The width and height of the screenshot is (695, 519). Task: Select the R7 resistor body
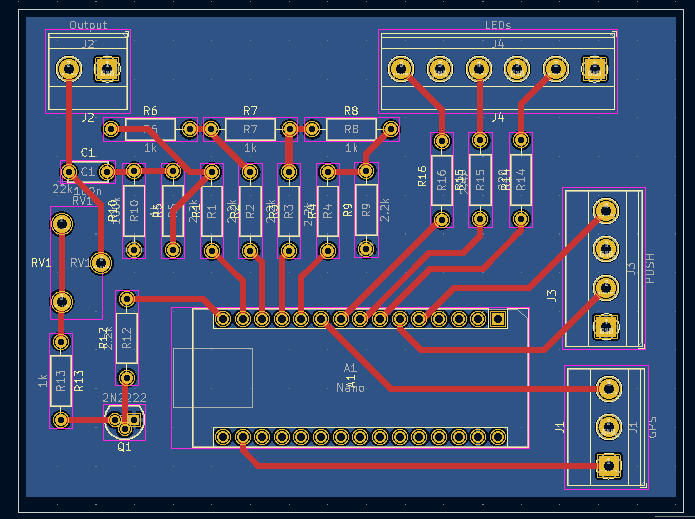(250, 129)
